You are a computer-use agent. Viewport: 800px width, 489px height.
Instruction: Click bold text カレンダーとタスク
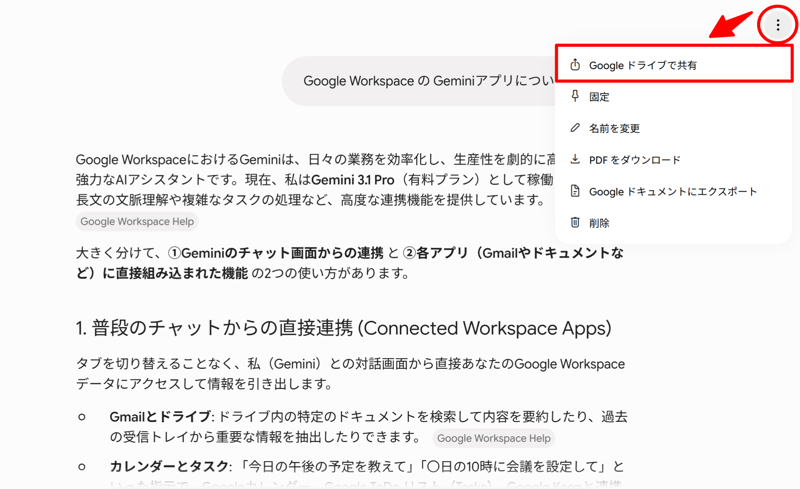coord(168,467)
